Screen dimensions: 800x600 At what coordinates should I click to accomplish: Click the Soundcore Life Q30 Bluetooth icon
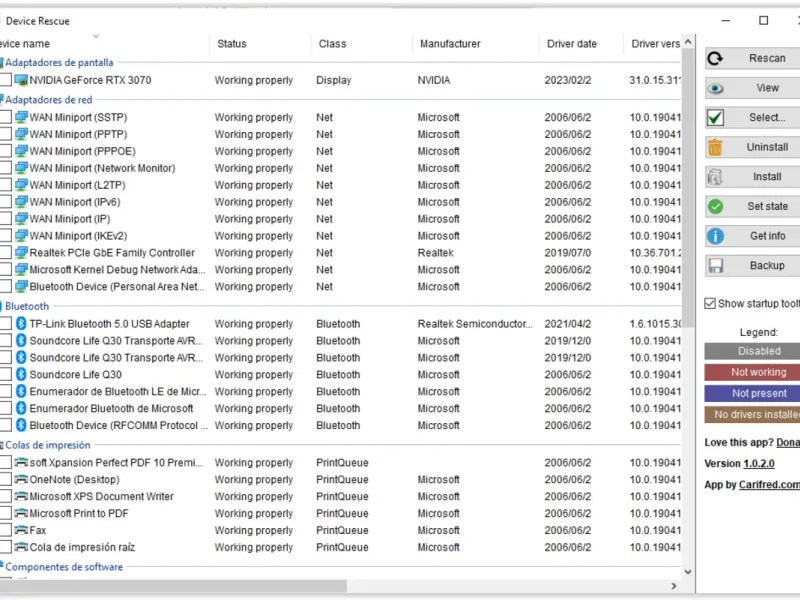[x=21, y=374]
